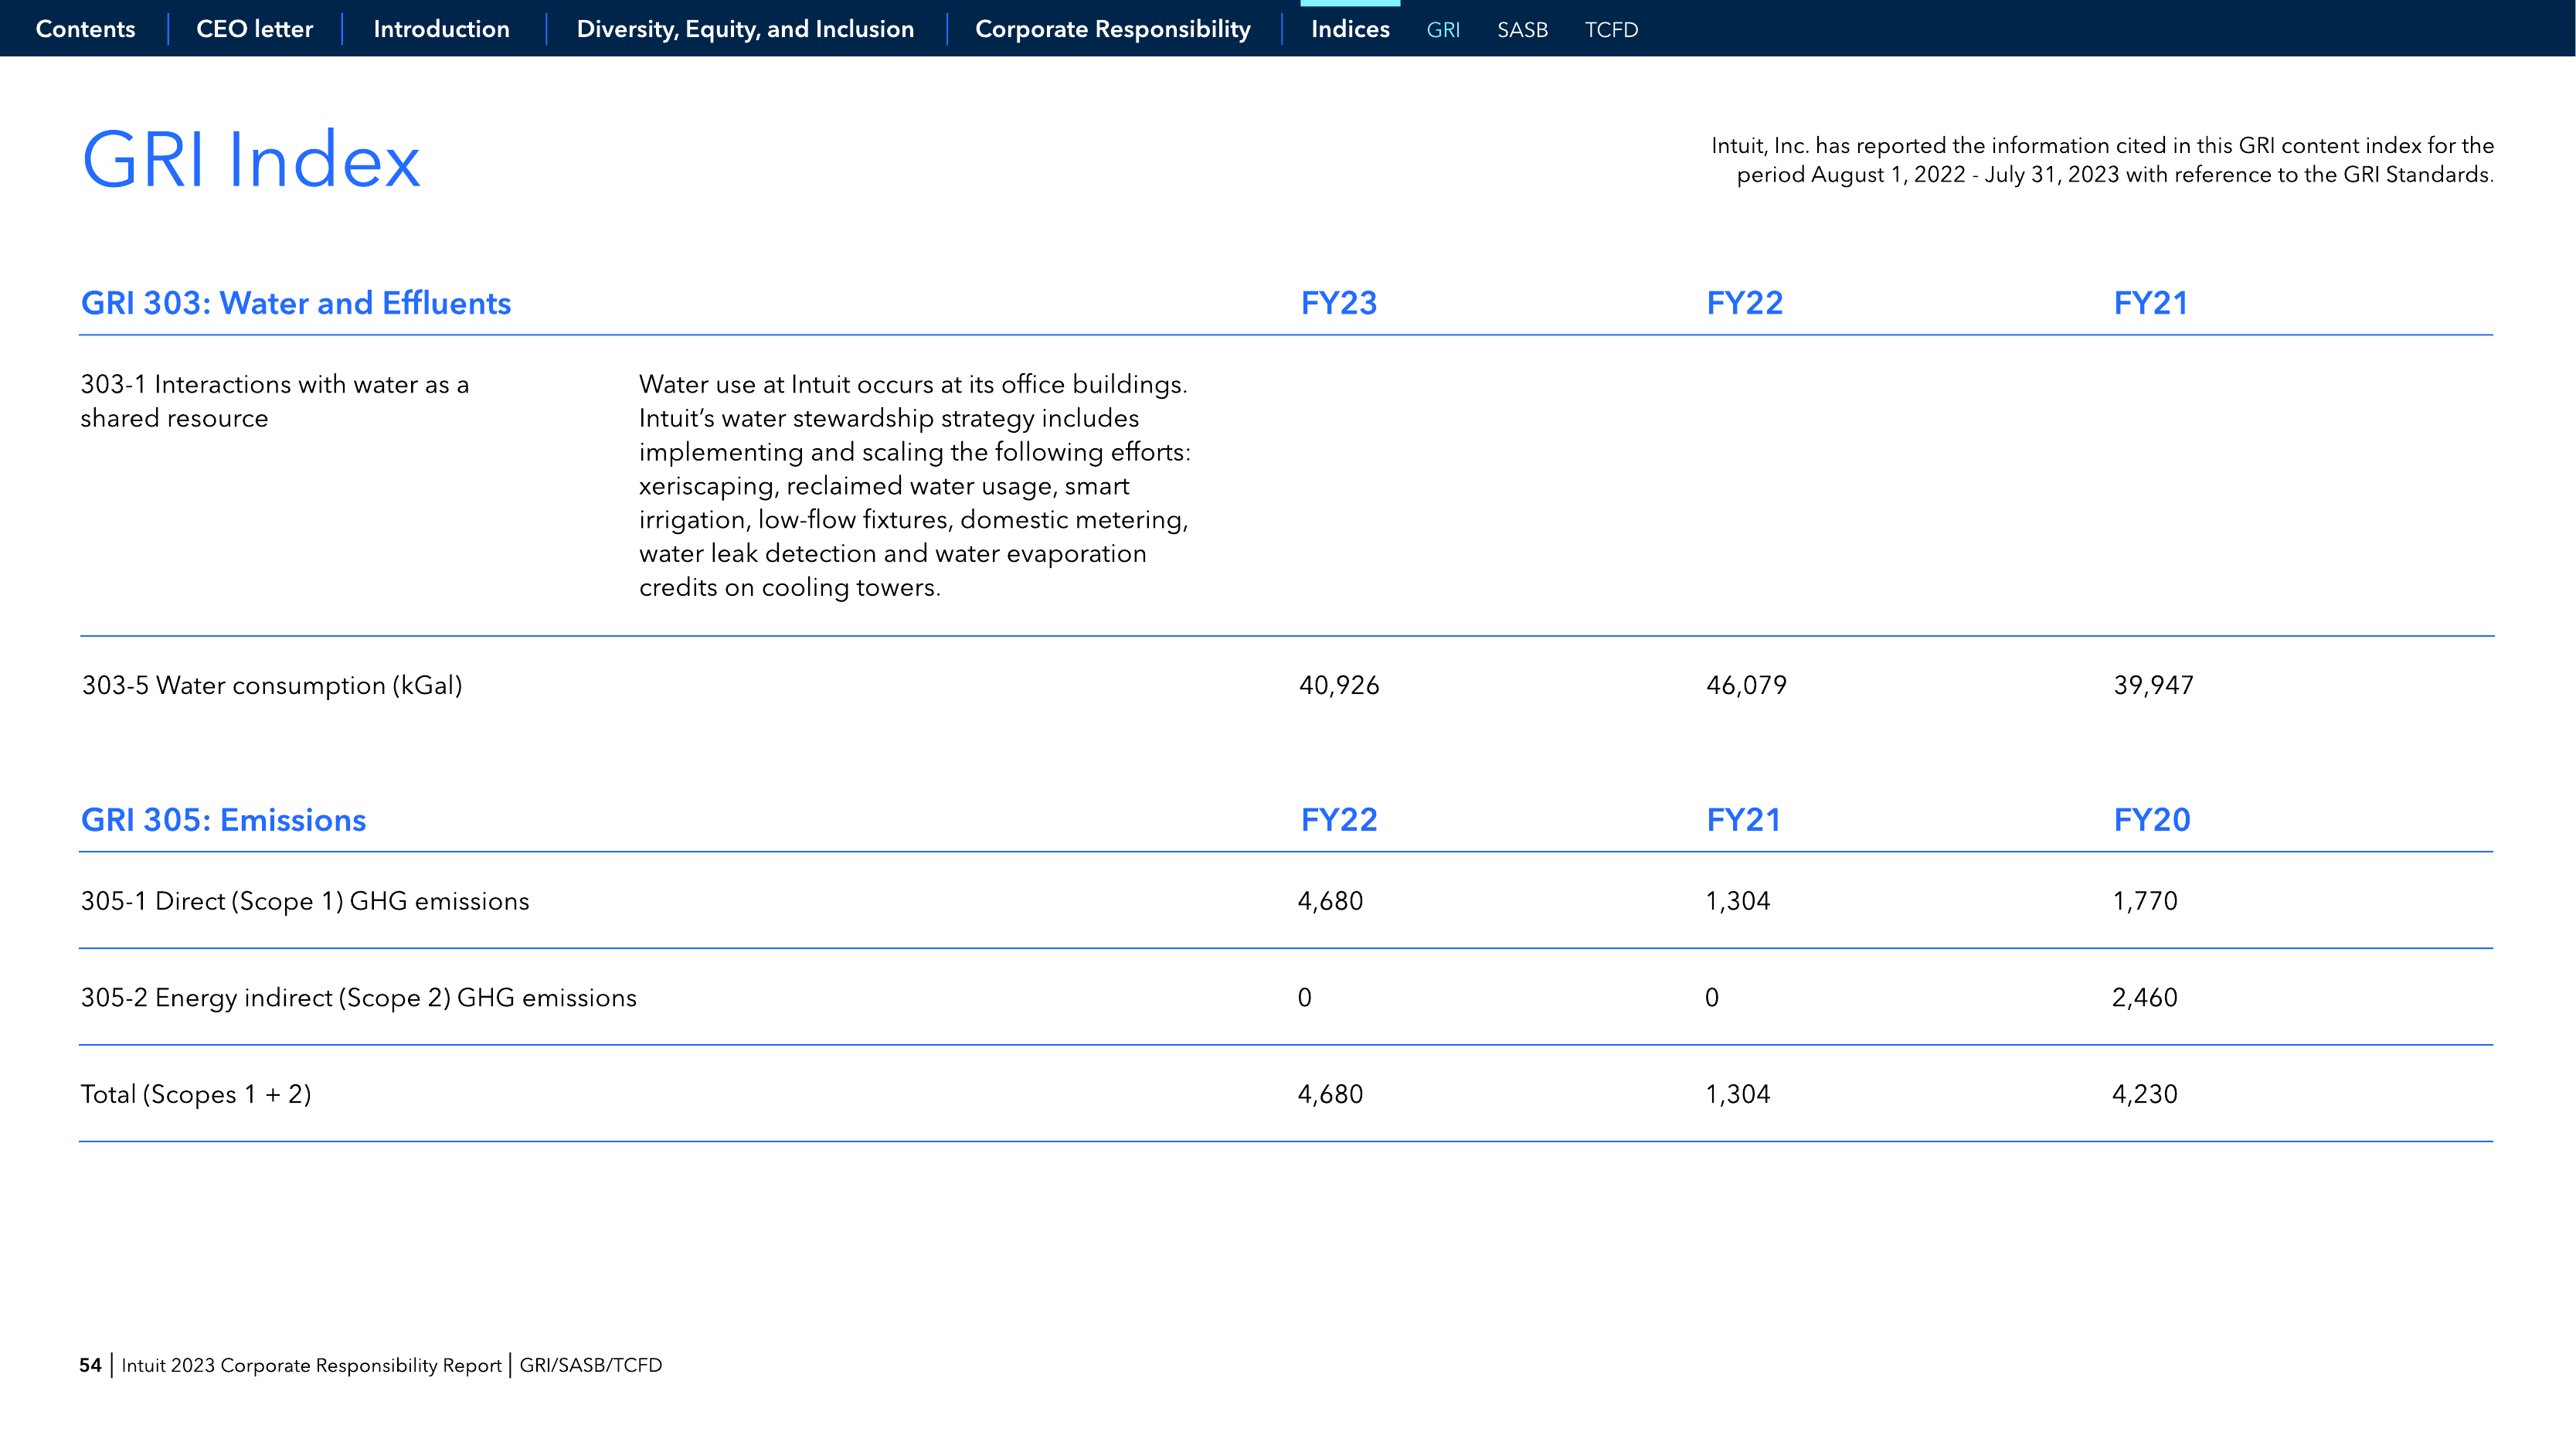Select 305-2 Energy indirect (Scope 2) label
Viewport: 2576px width, 1449px height.
[x=358, y=998]
